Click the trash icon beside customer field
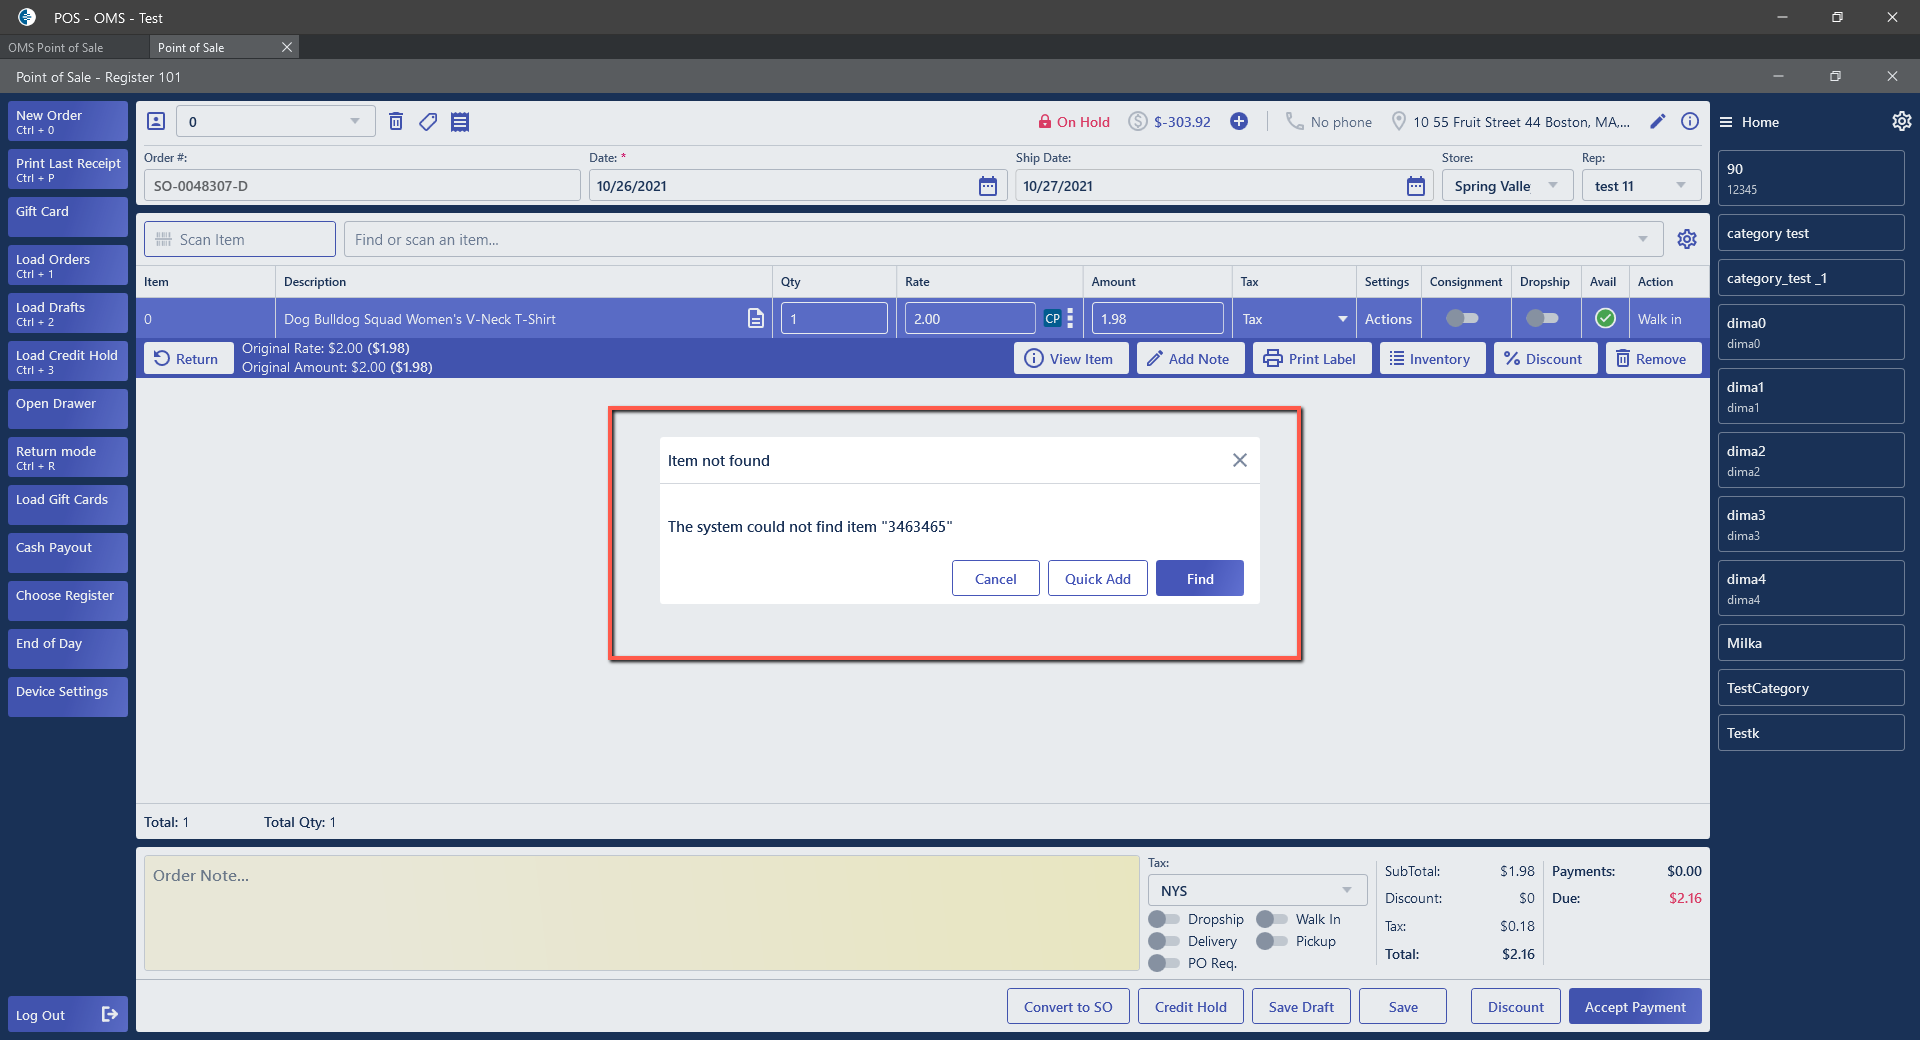 coord(396,121)
